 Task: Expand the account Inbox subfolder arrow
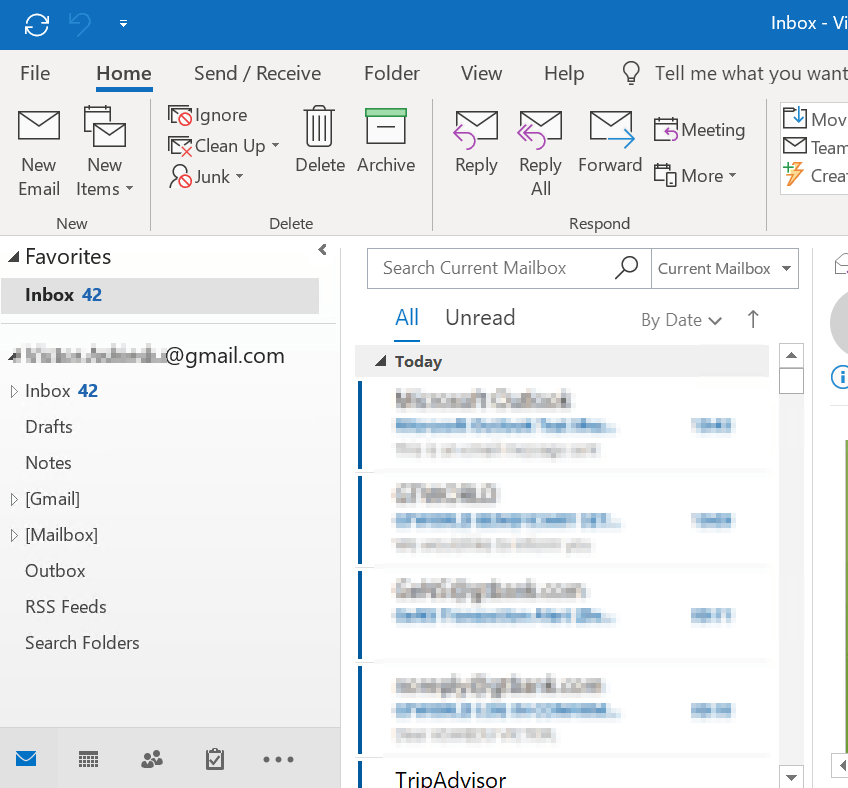(14, 391)
